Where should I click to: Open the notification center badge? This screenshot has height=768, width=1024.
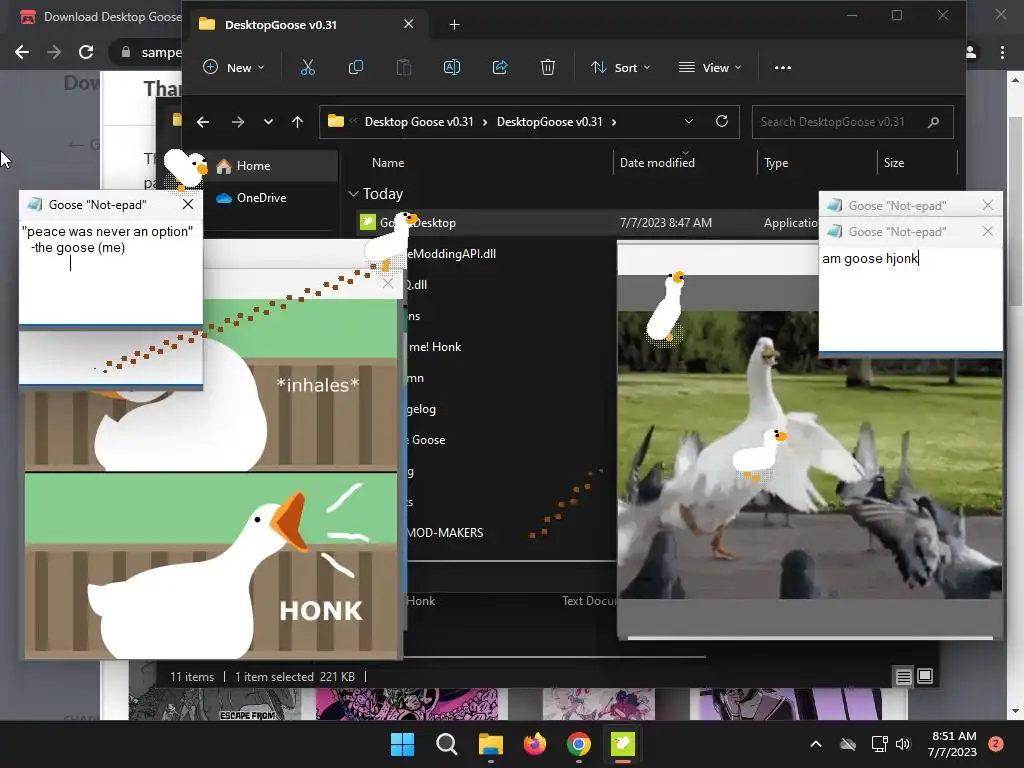pyautogui.click(x=996, y=744)
